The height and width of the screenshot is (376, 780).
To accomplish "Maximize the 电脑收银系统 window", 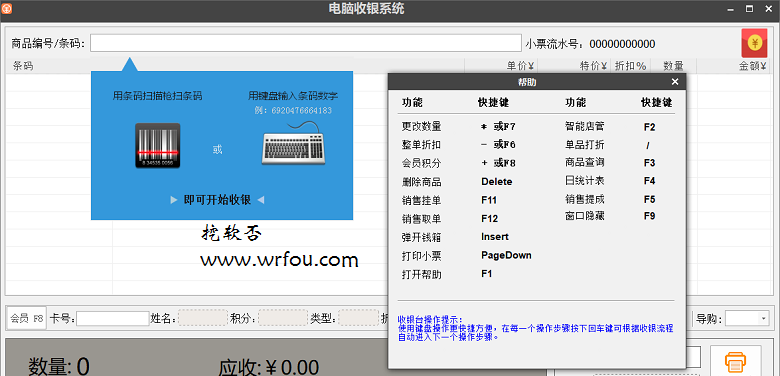I will 749,8.
